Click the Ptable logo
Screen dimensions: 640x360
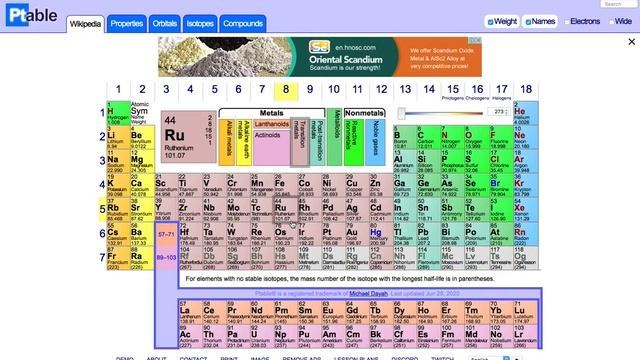coord(31,15)
